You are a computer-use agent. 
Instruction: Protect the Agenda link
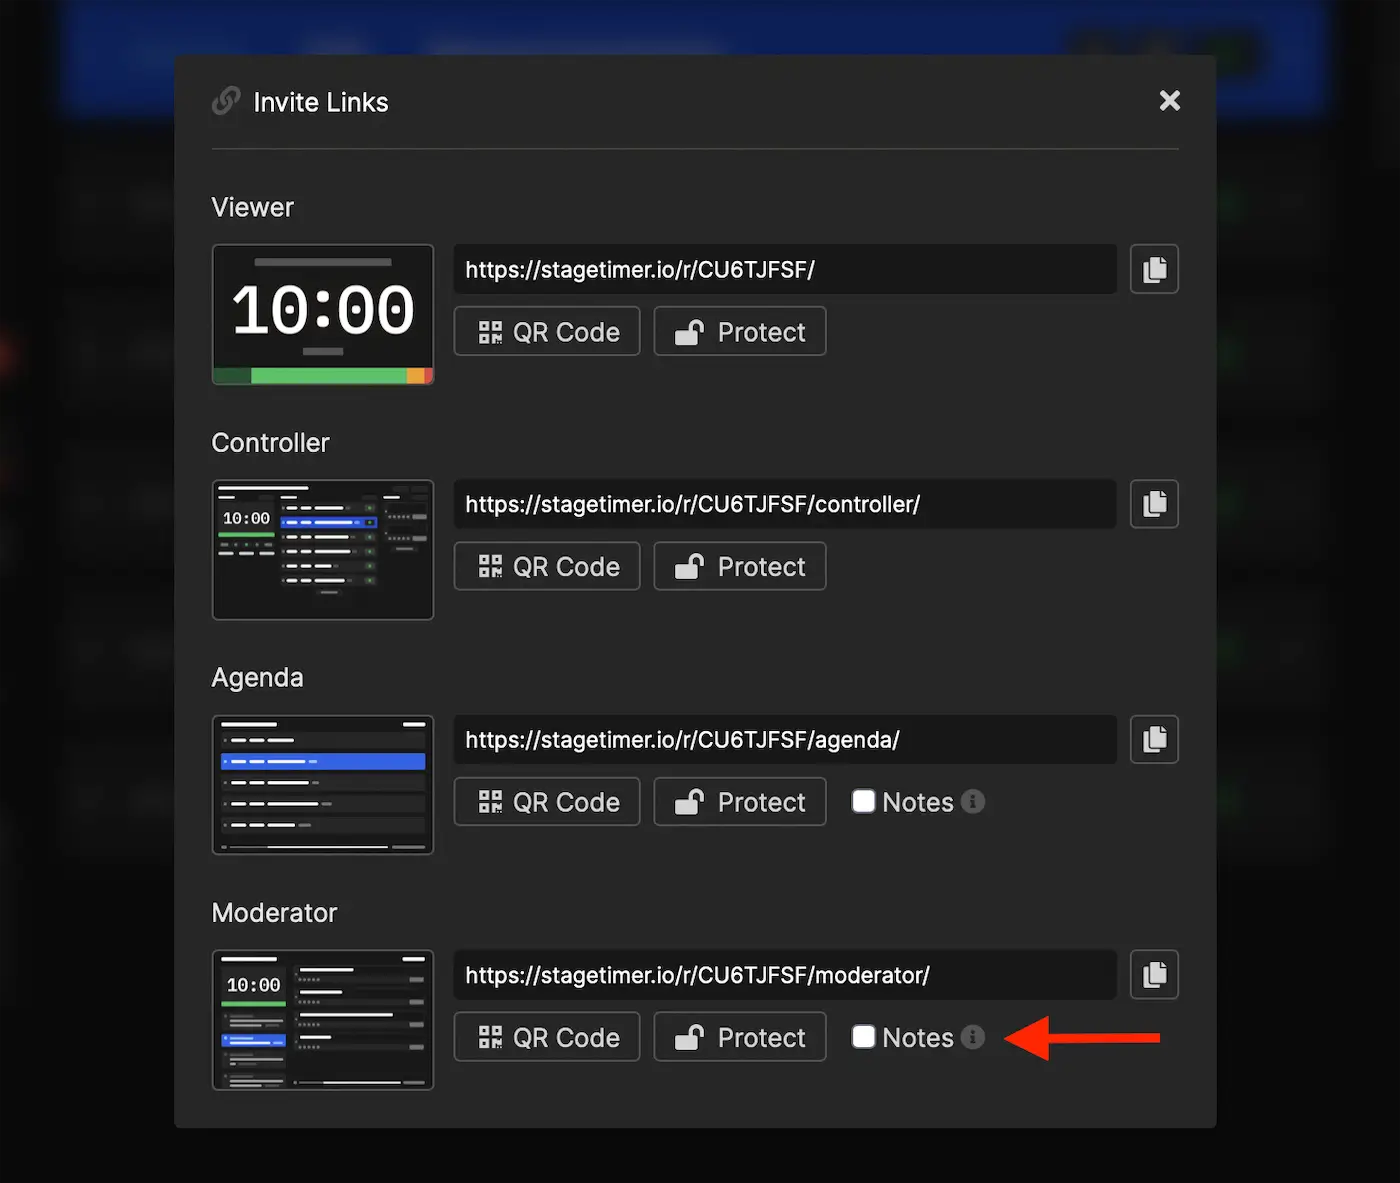click(739, 801)
